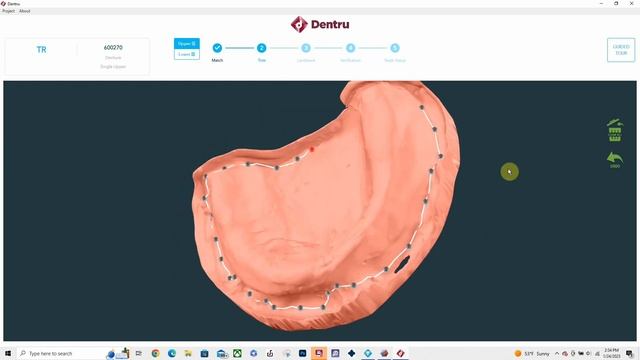Open Dentru app icon in taskbar
Screen dimensions: 640x360
pyautogui.click(x=400, y=353)
